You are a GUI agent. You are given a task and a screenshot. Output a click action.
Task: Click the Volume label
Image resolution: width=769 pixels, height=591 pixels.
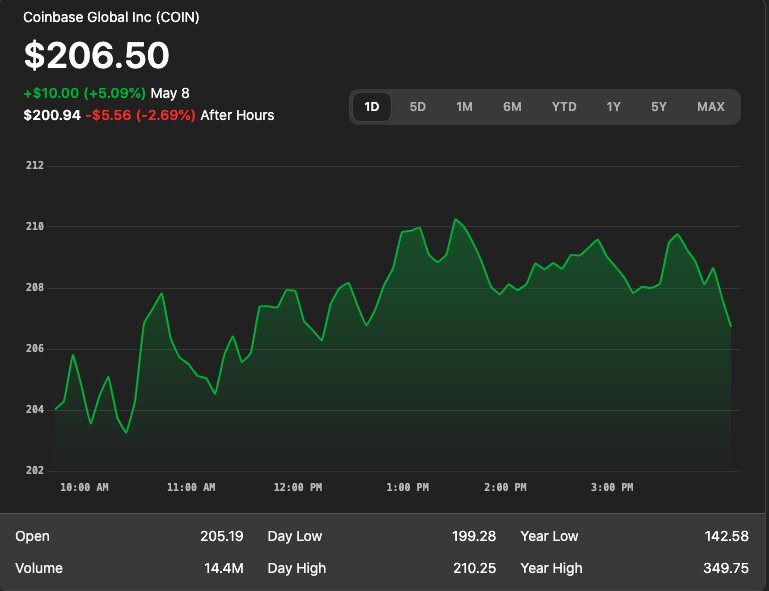coord(39,568)
